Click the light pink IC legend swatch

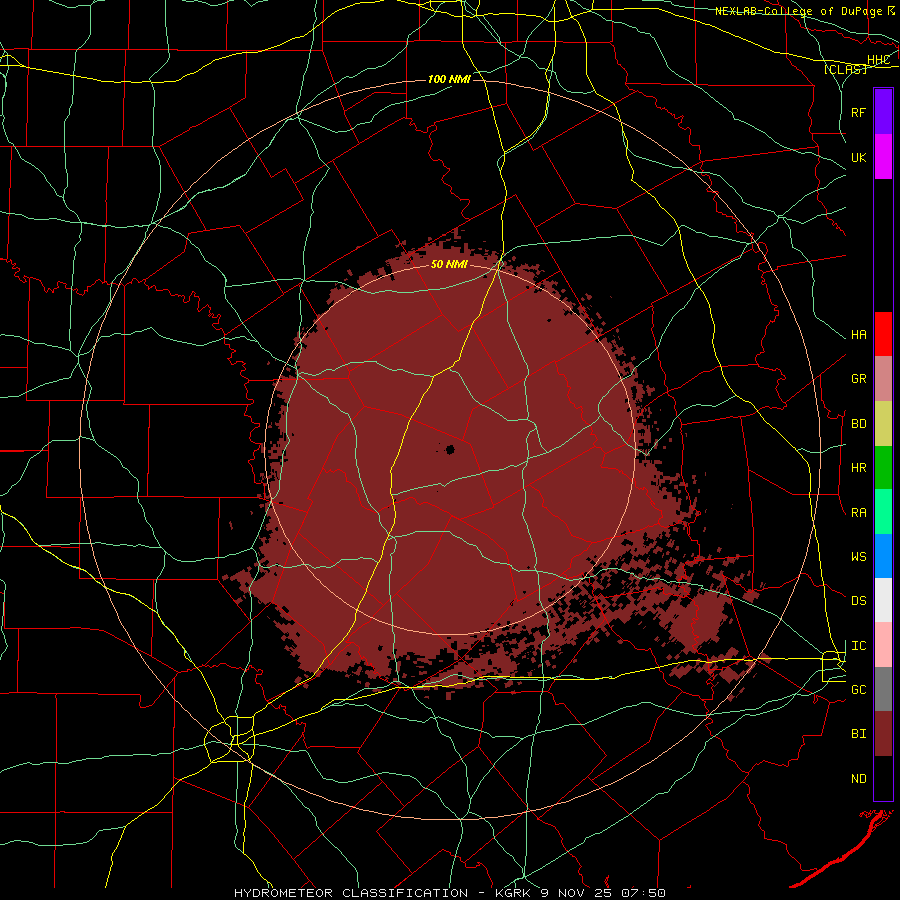(x=883, y=645)
